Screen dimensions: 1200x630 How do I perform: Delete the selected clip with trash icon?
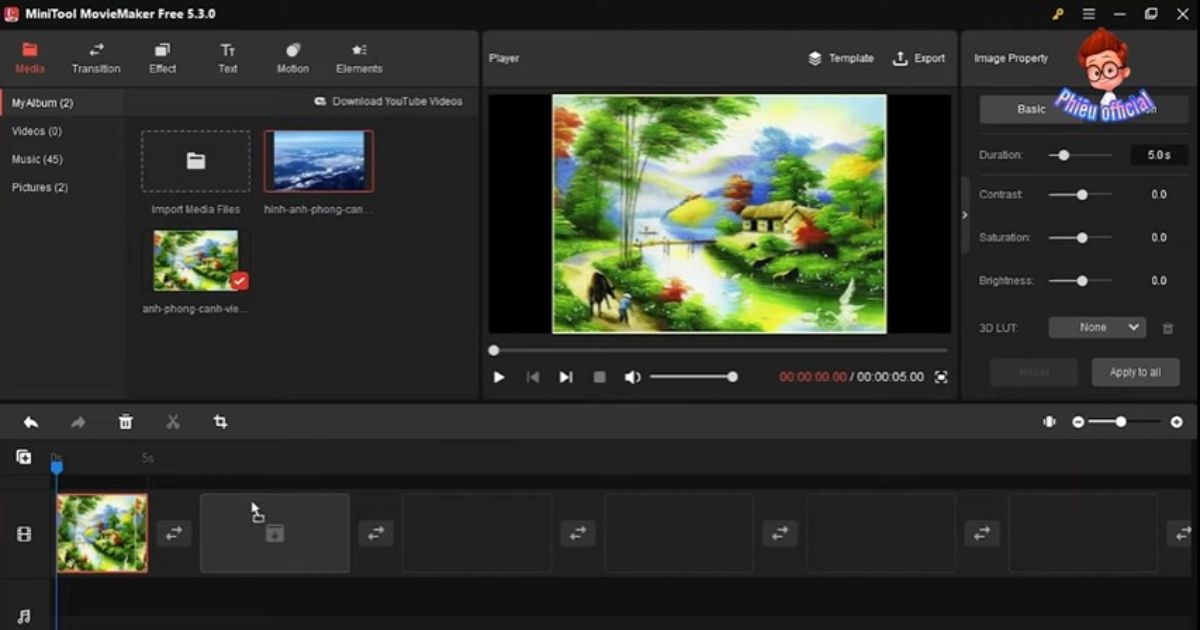[125, 421]
